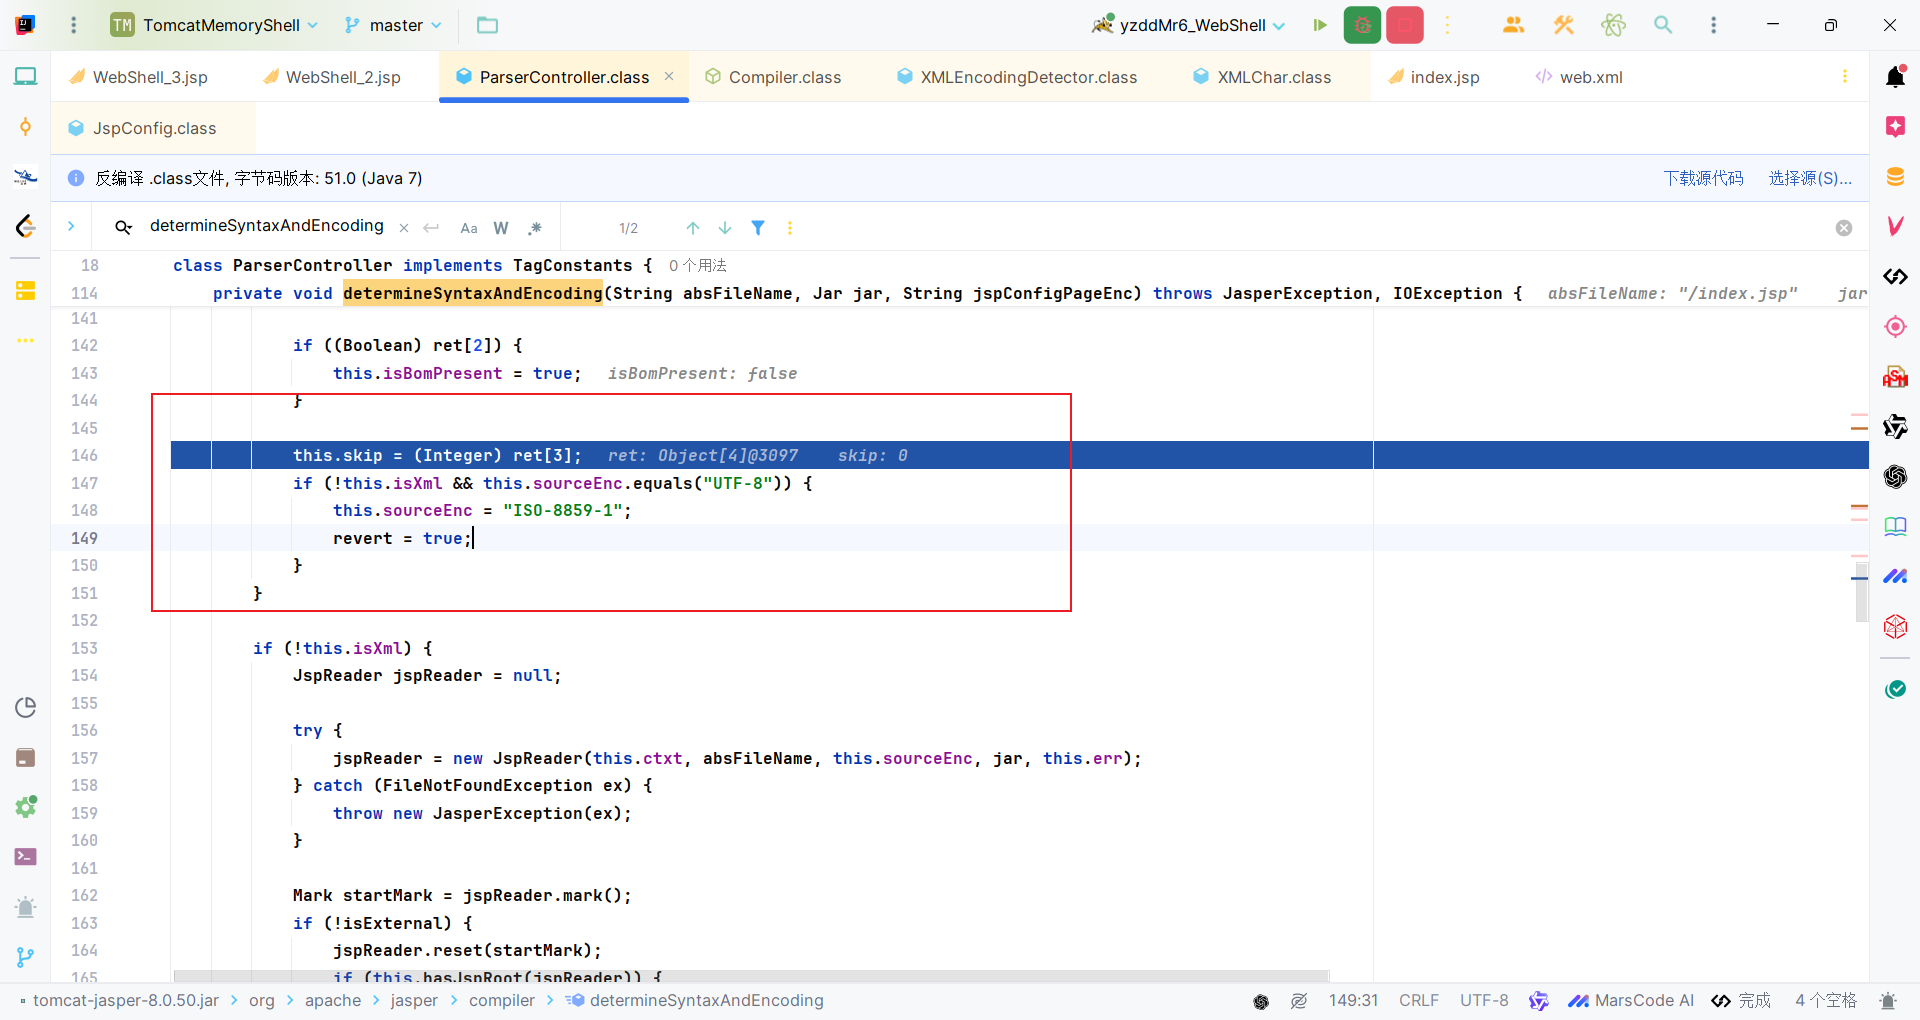
Task: Open the TomcatMemoryShell project dropdown
Action: coord(214,25)
